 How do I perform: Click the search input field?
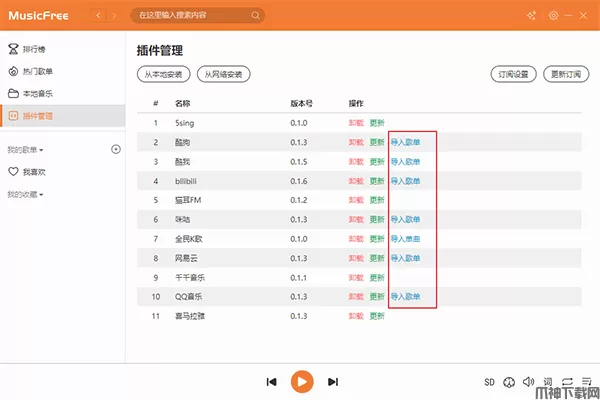[x=197, y=15]
